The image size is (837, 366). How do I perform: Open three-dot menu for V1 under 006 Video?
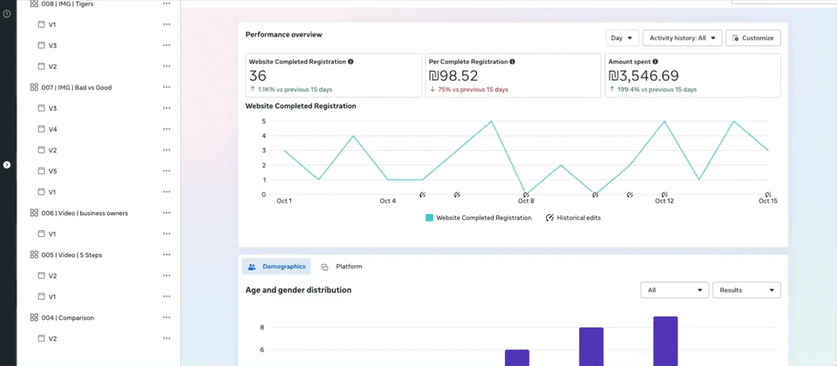pos(167,234)
